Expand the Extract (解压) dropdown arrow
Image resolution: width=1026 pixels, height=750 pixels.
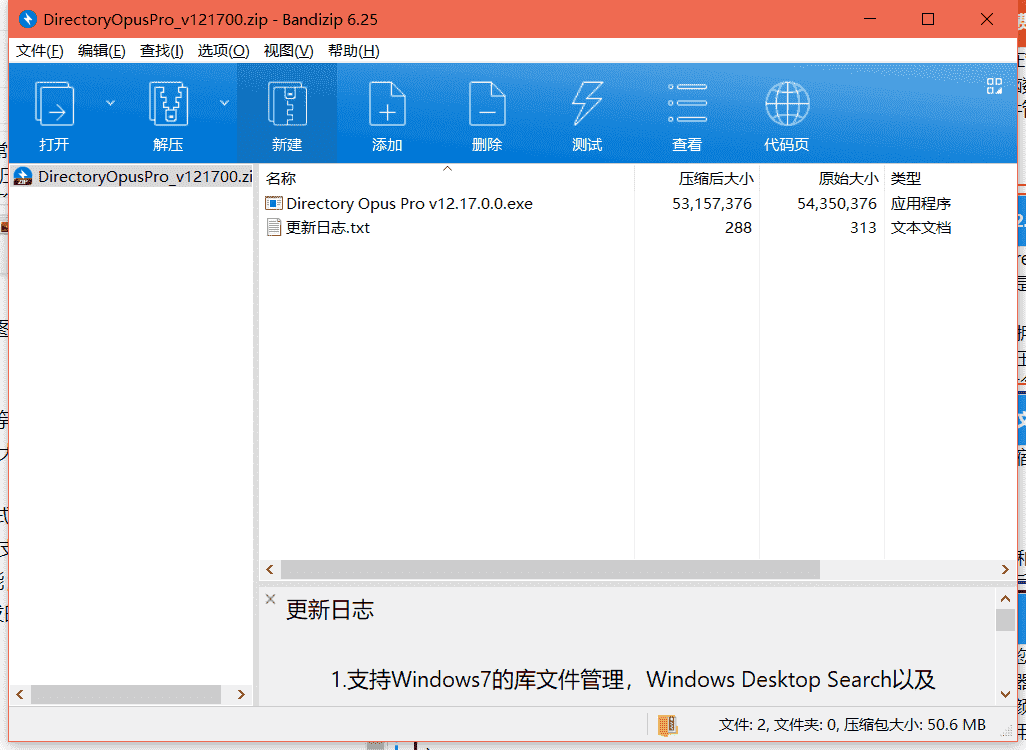tap(224, 103)
